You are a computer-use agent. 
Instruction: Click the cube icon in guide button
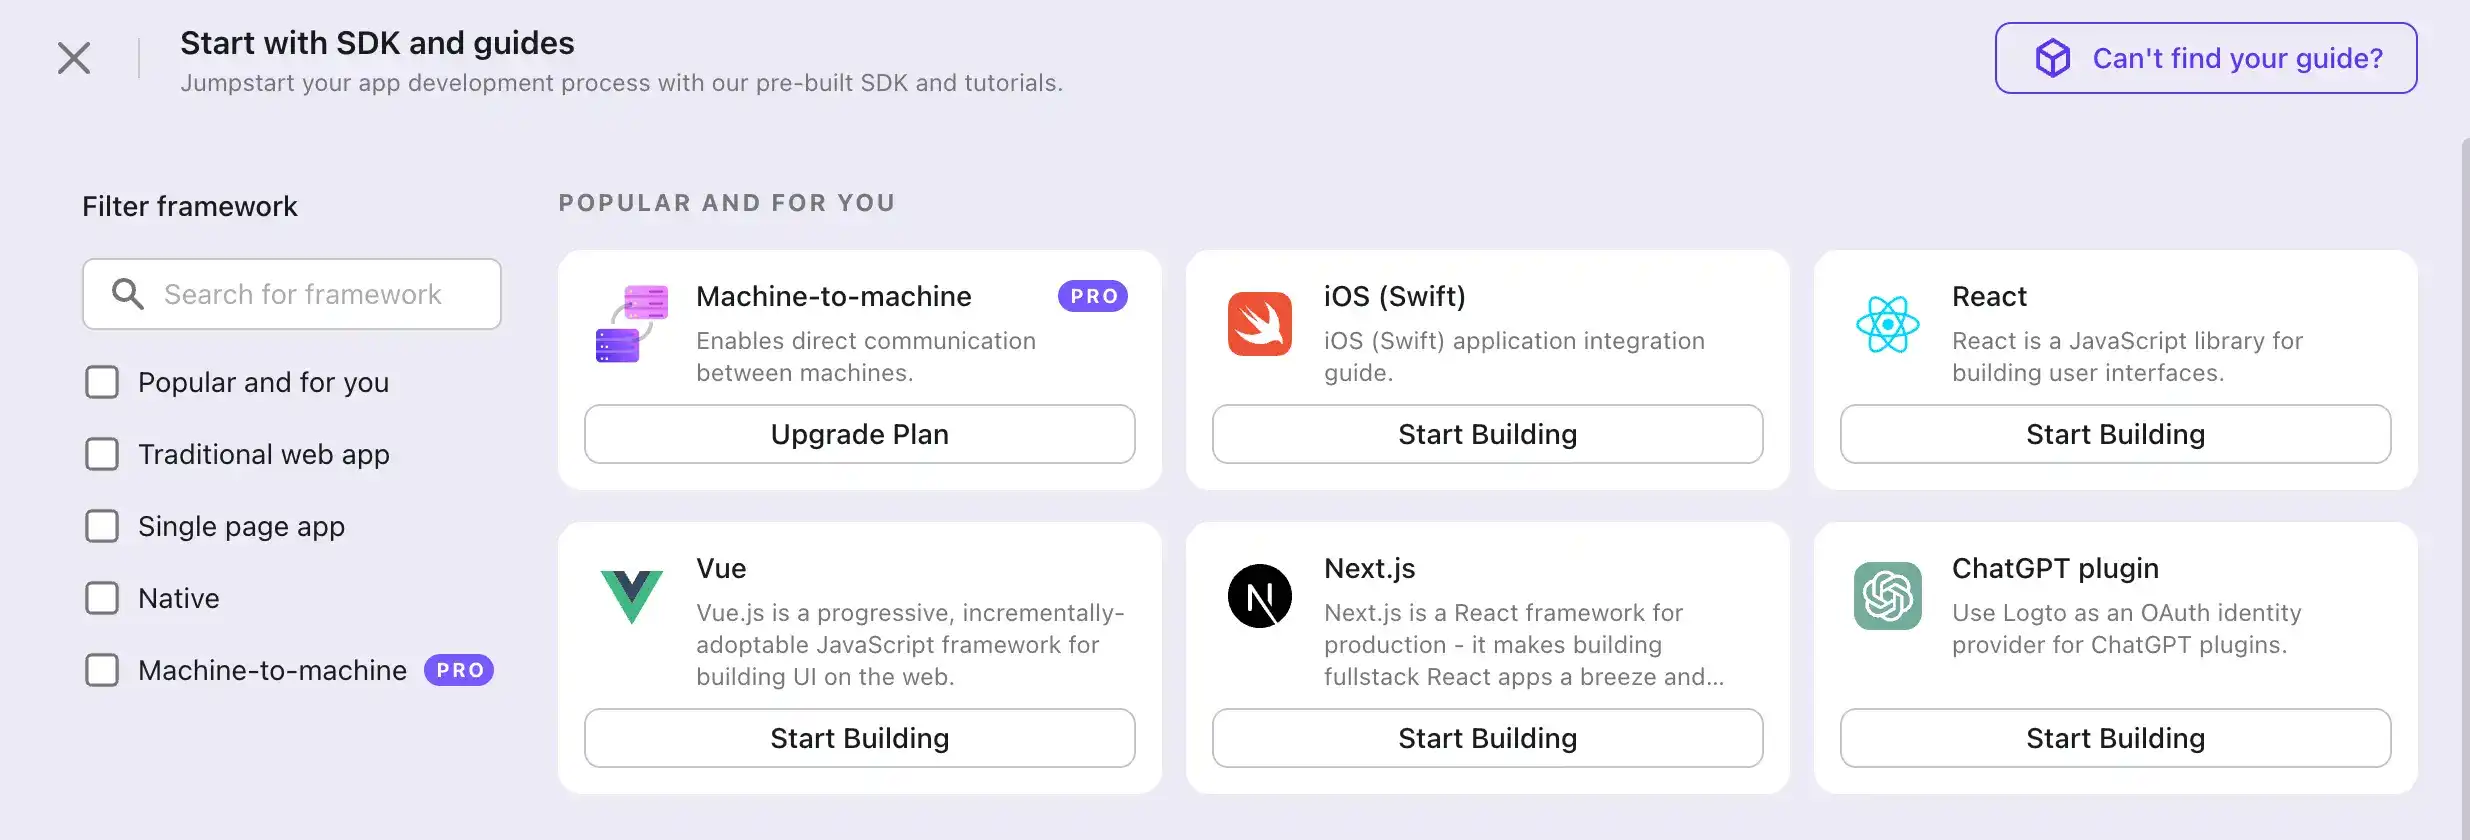click(2053, 58)
